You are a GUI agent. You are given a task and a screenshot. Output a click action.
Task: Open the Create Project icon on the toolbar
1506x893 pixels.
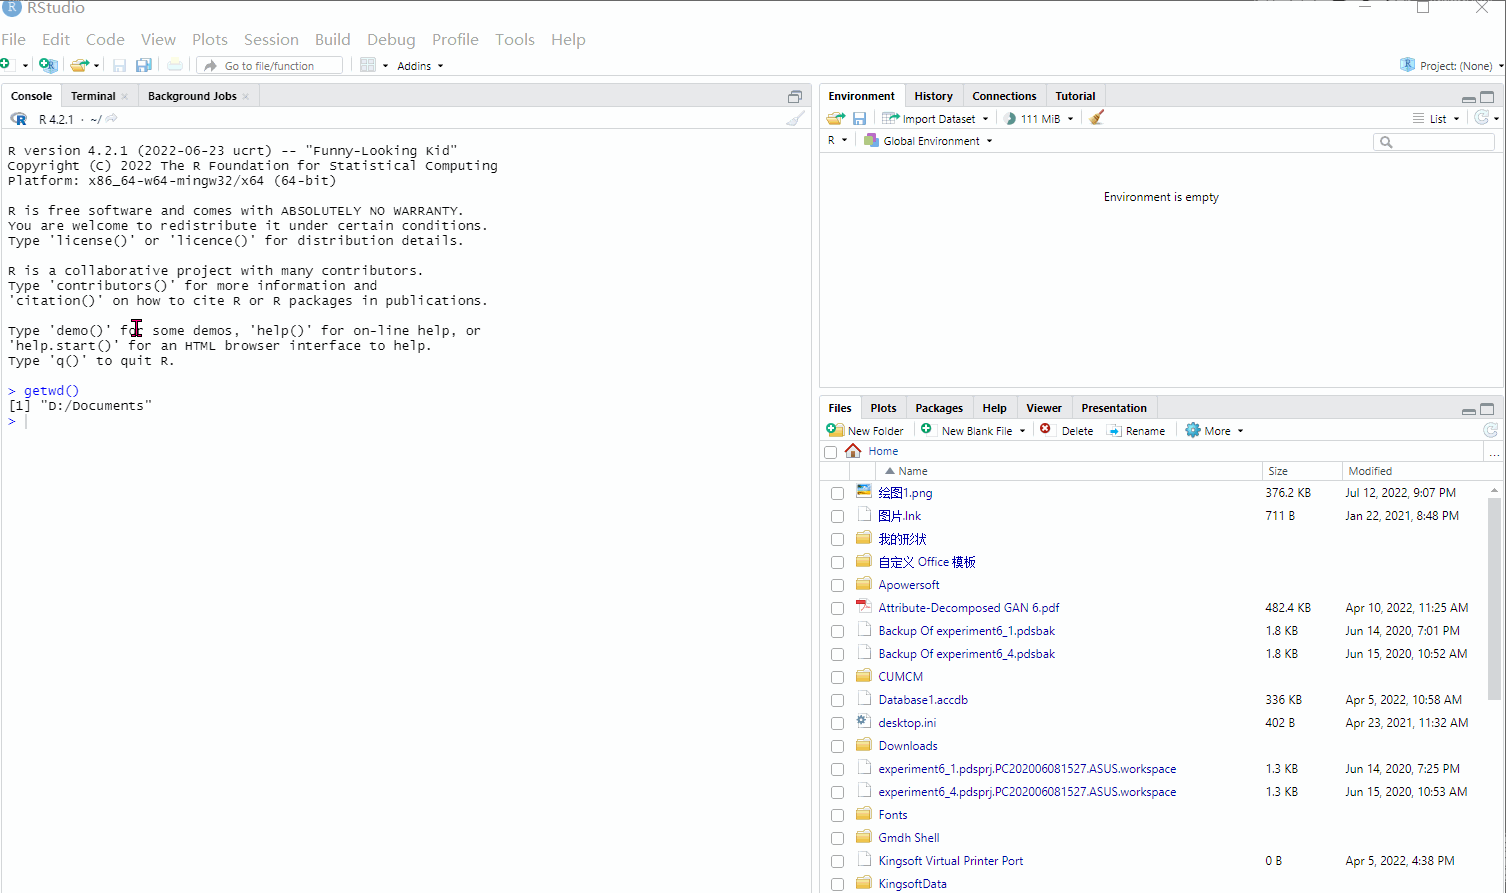[x=48, y=64]
